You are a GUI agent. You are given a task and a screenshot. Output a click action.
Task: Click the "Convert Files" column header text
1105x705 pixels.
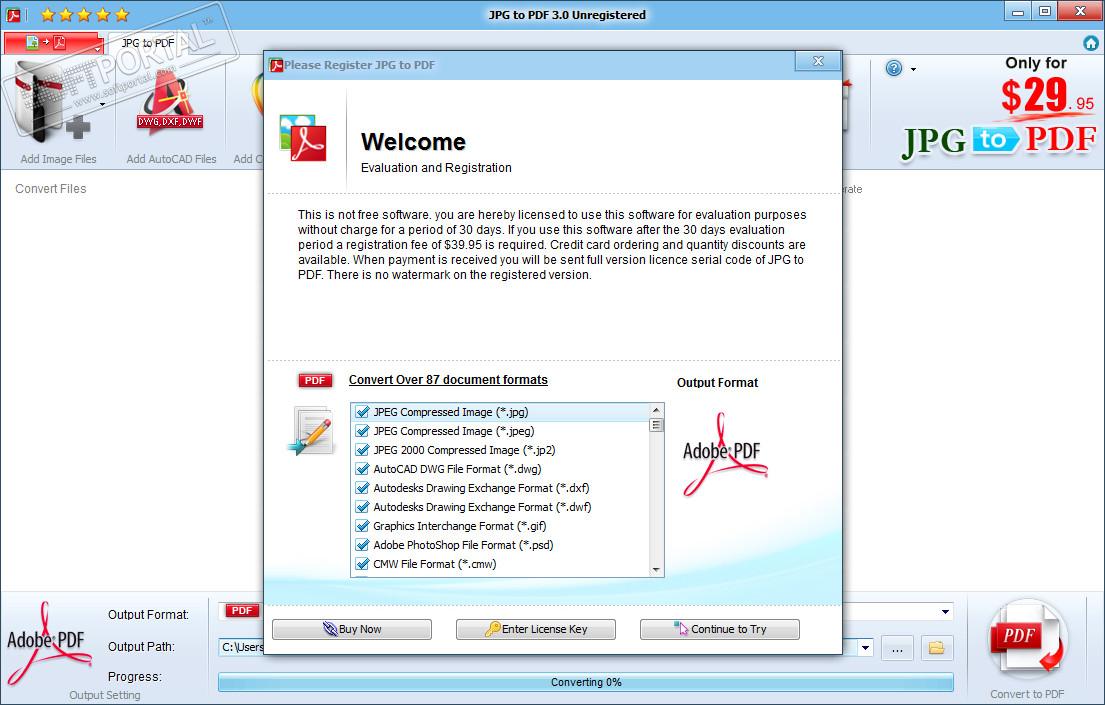click(51, 189)
